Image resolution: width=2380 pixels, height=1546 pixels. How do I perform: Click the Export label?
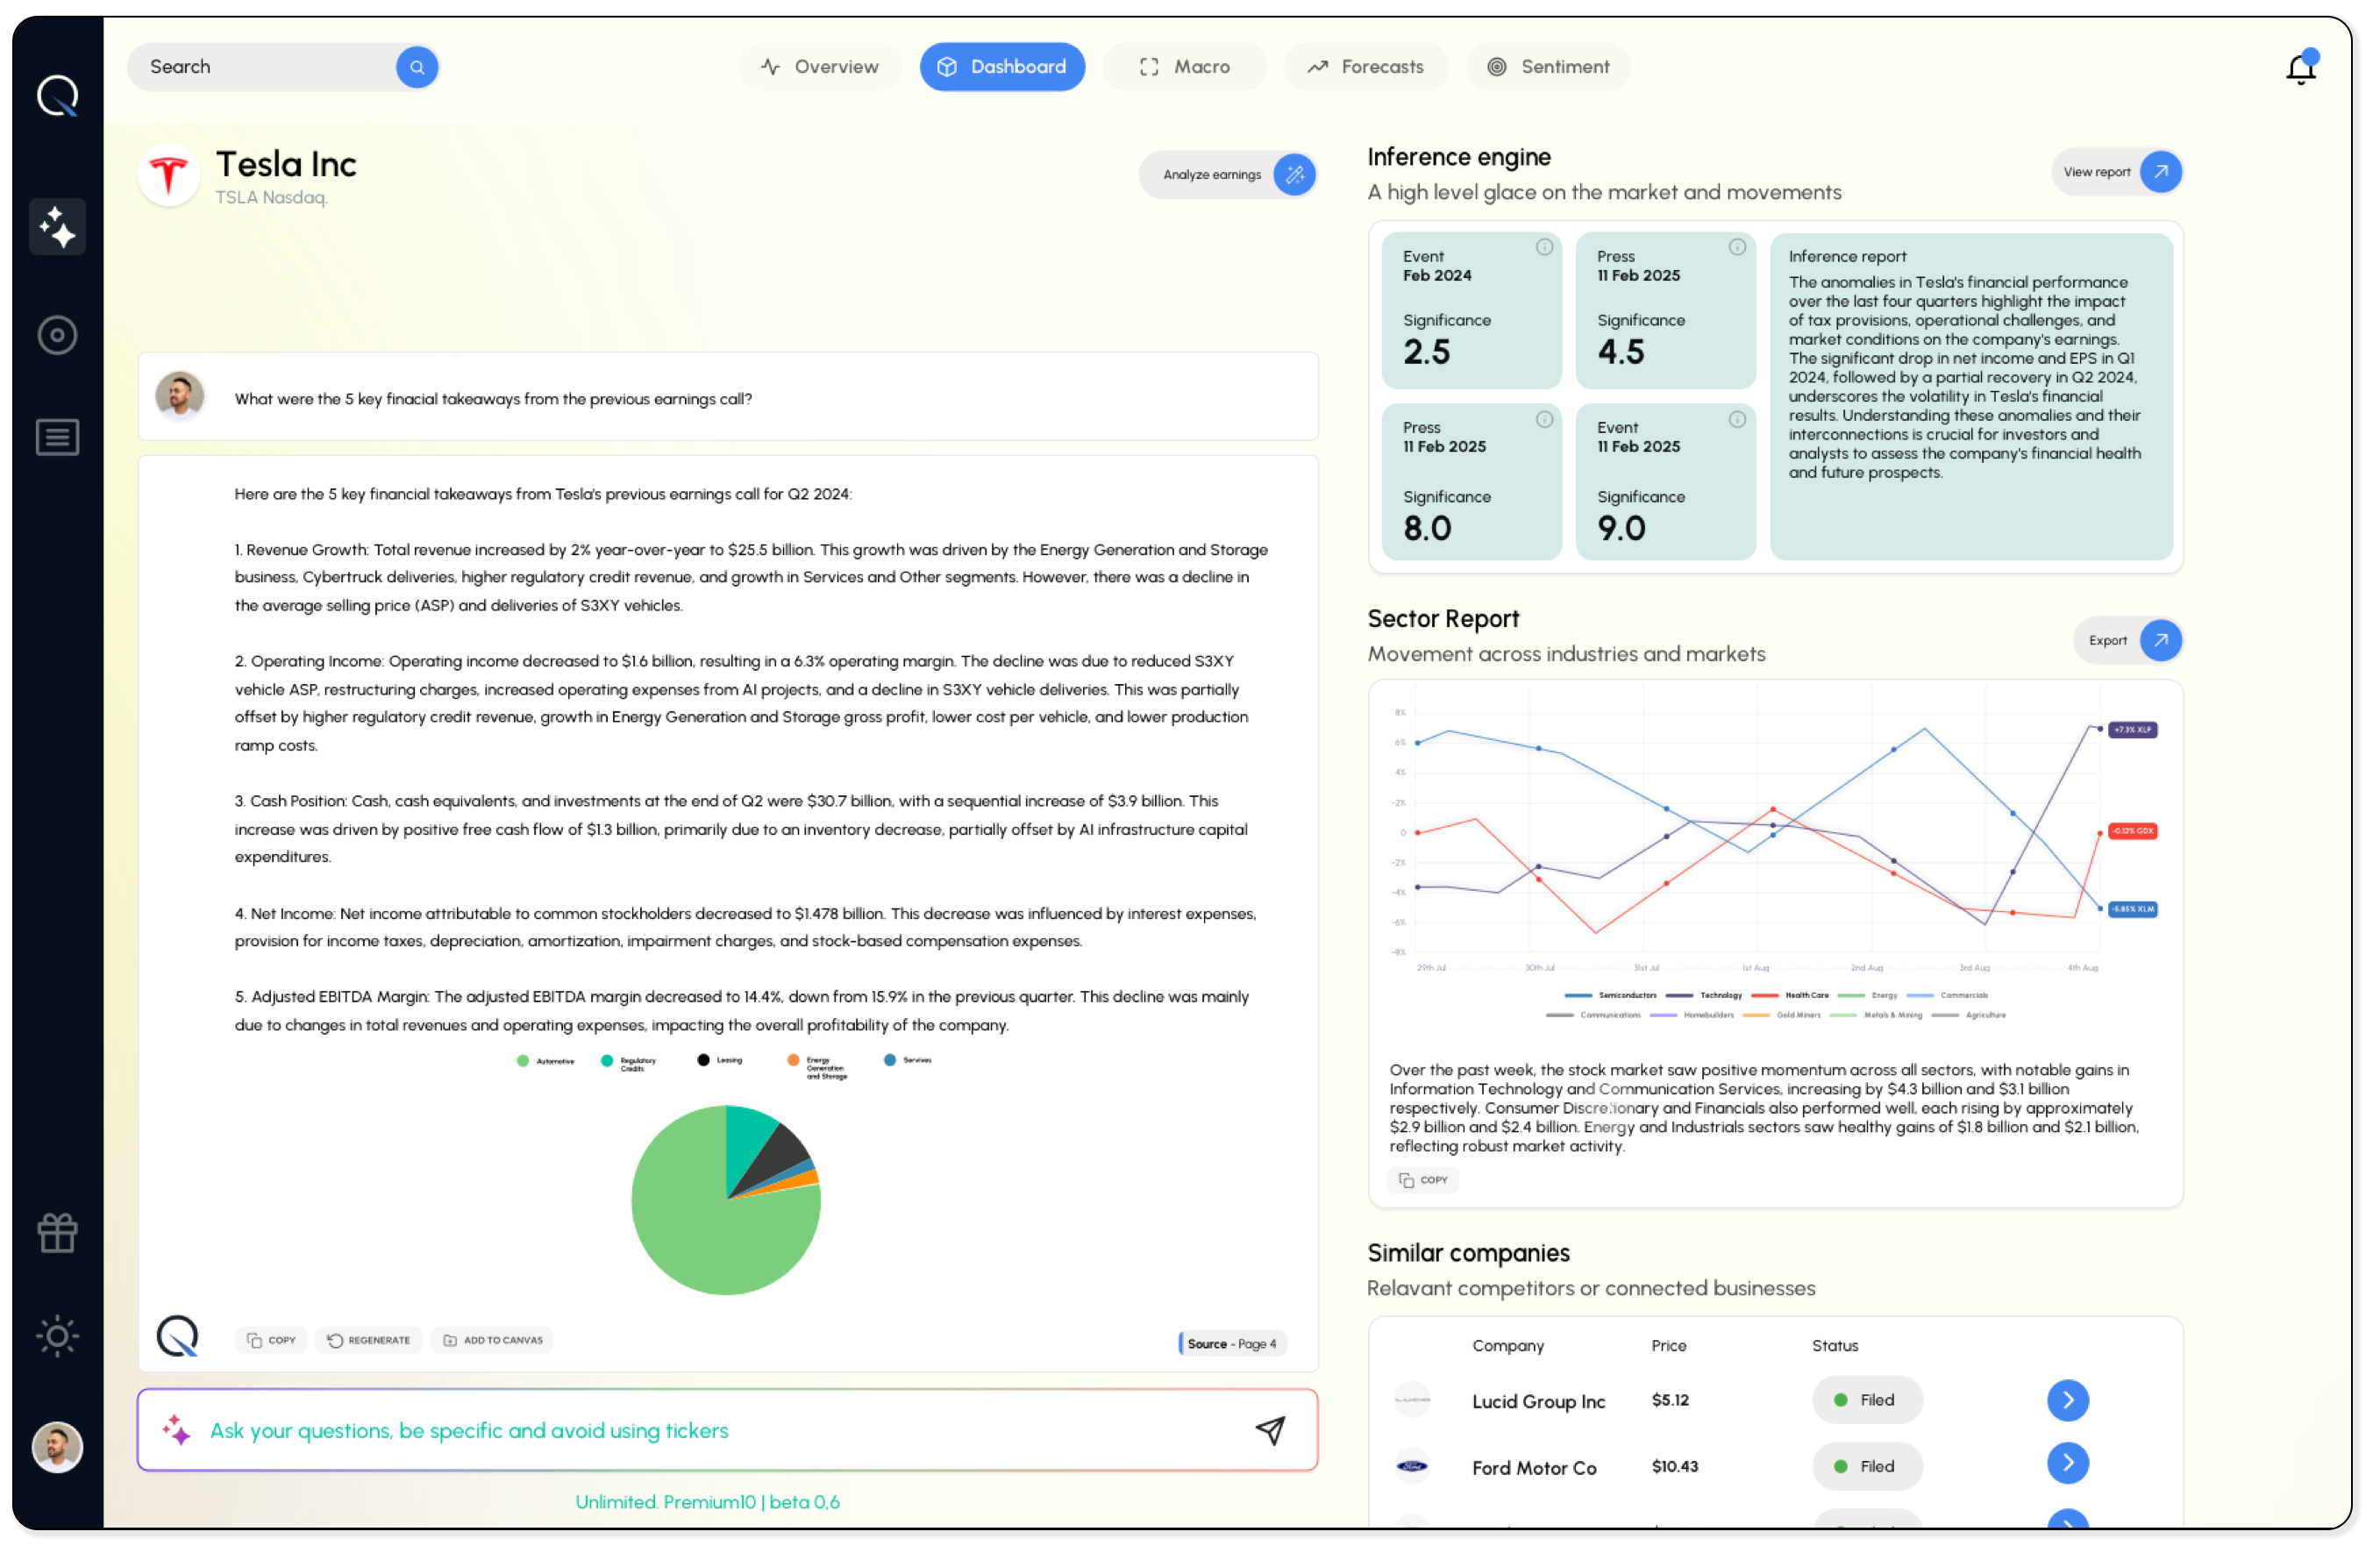coord(2109,641)
